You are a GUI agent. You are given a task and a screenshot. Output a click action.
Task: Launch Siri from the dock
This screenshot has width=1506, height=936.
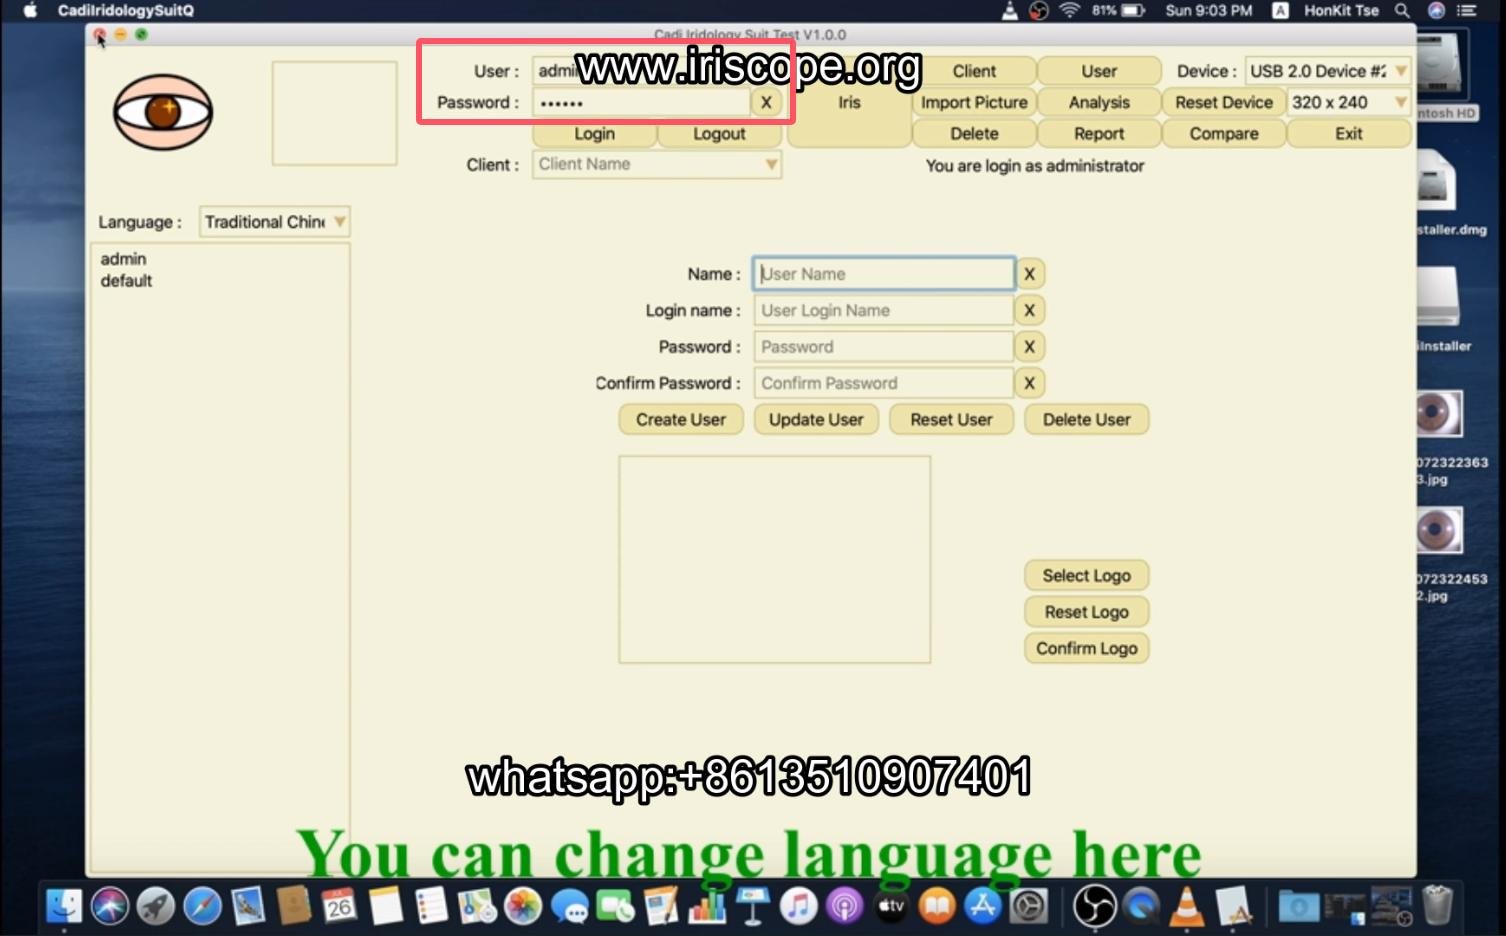pos(110,906)
